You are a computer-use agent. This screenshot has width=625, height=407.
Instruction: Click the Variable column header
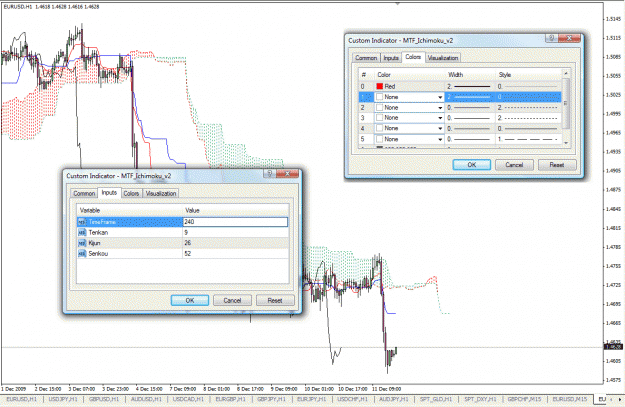pos(130,210)
